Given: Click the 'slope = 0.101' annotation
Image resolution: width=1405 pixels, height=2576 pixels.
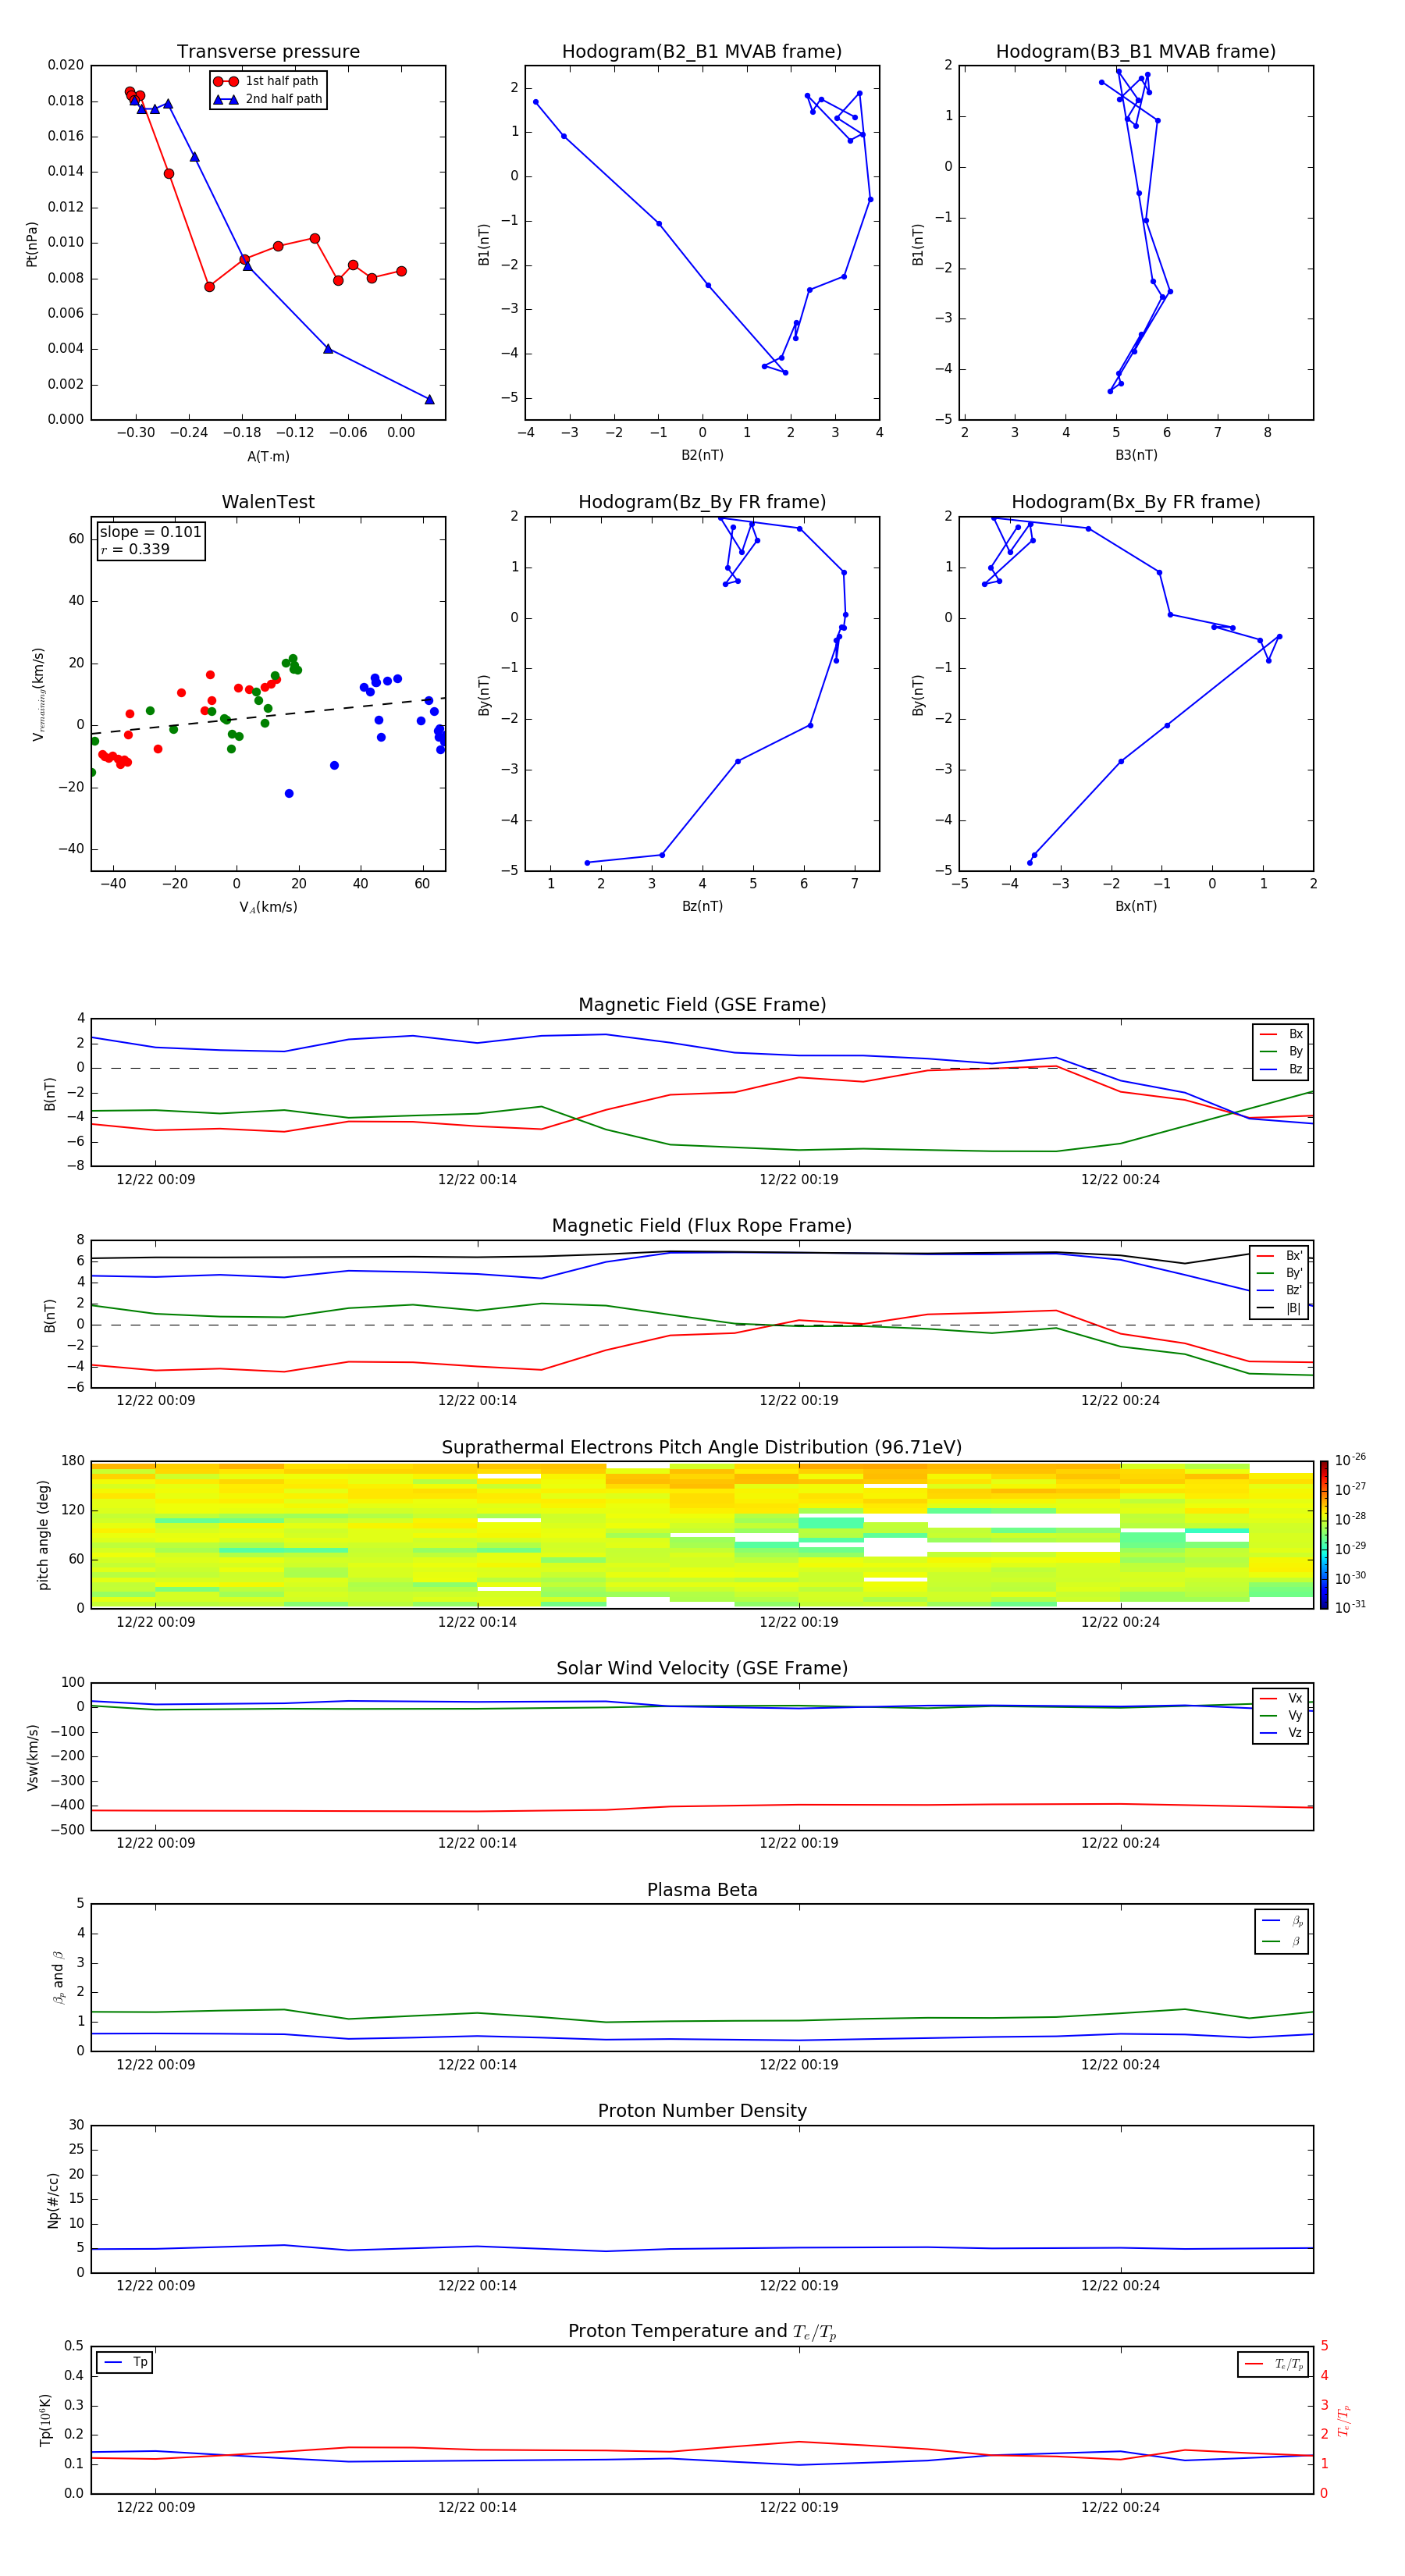Looking at the screenshot, I should 150,532.
